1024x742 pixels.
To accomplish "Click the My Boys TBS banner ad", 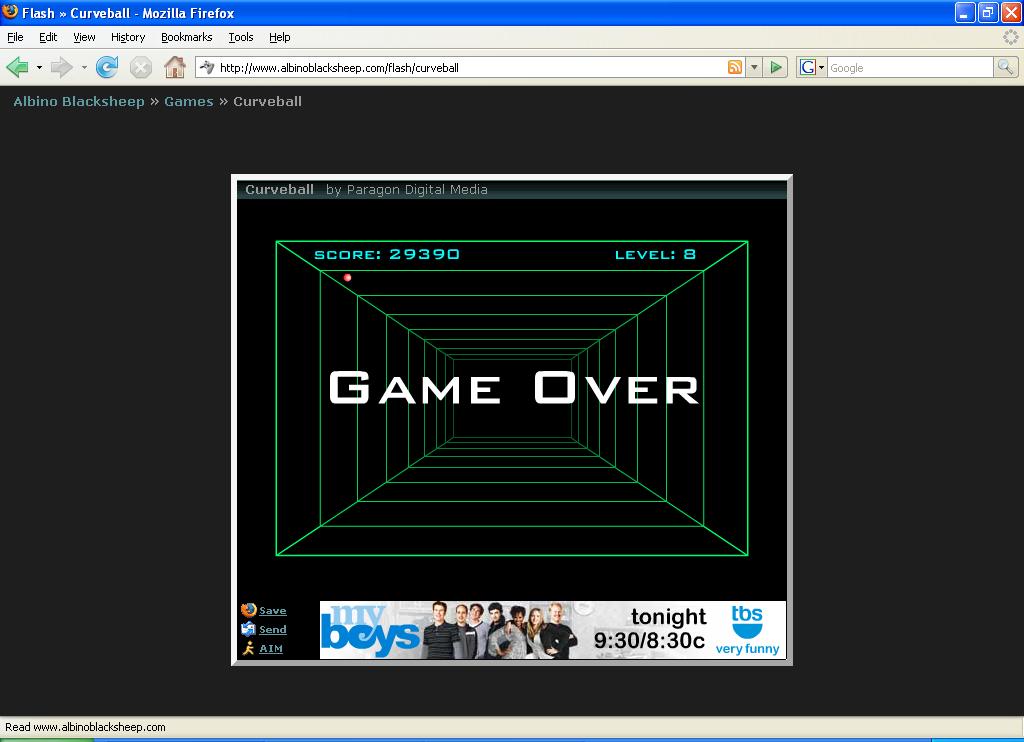I will click(552, 630).
